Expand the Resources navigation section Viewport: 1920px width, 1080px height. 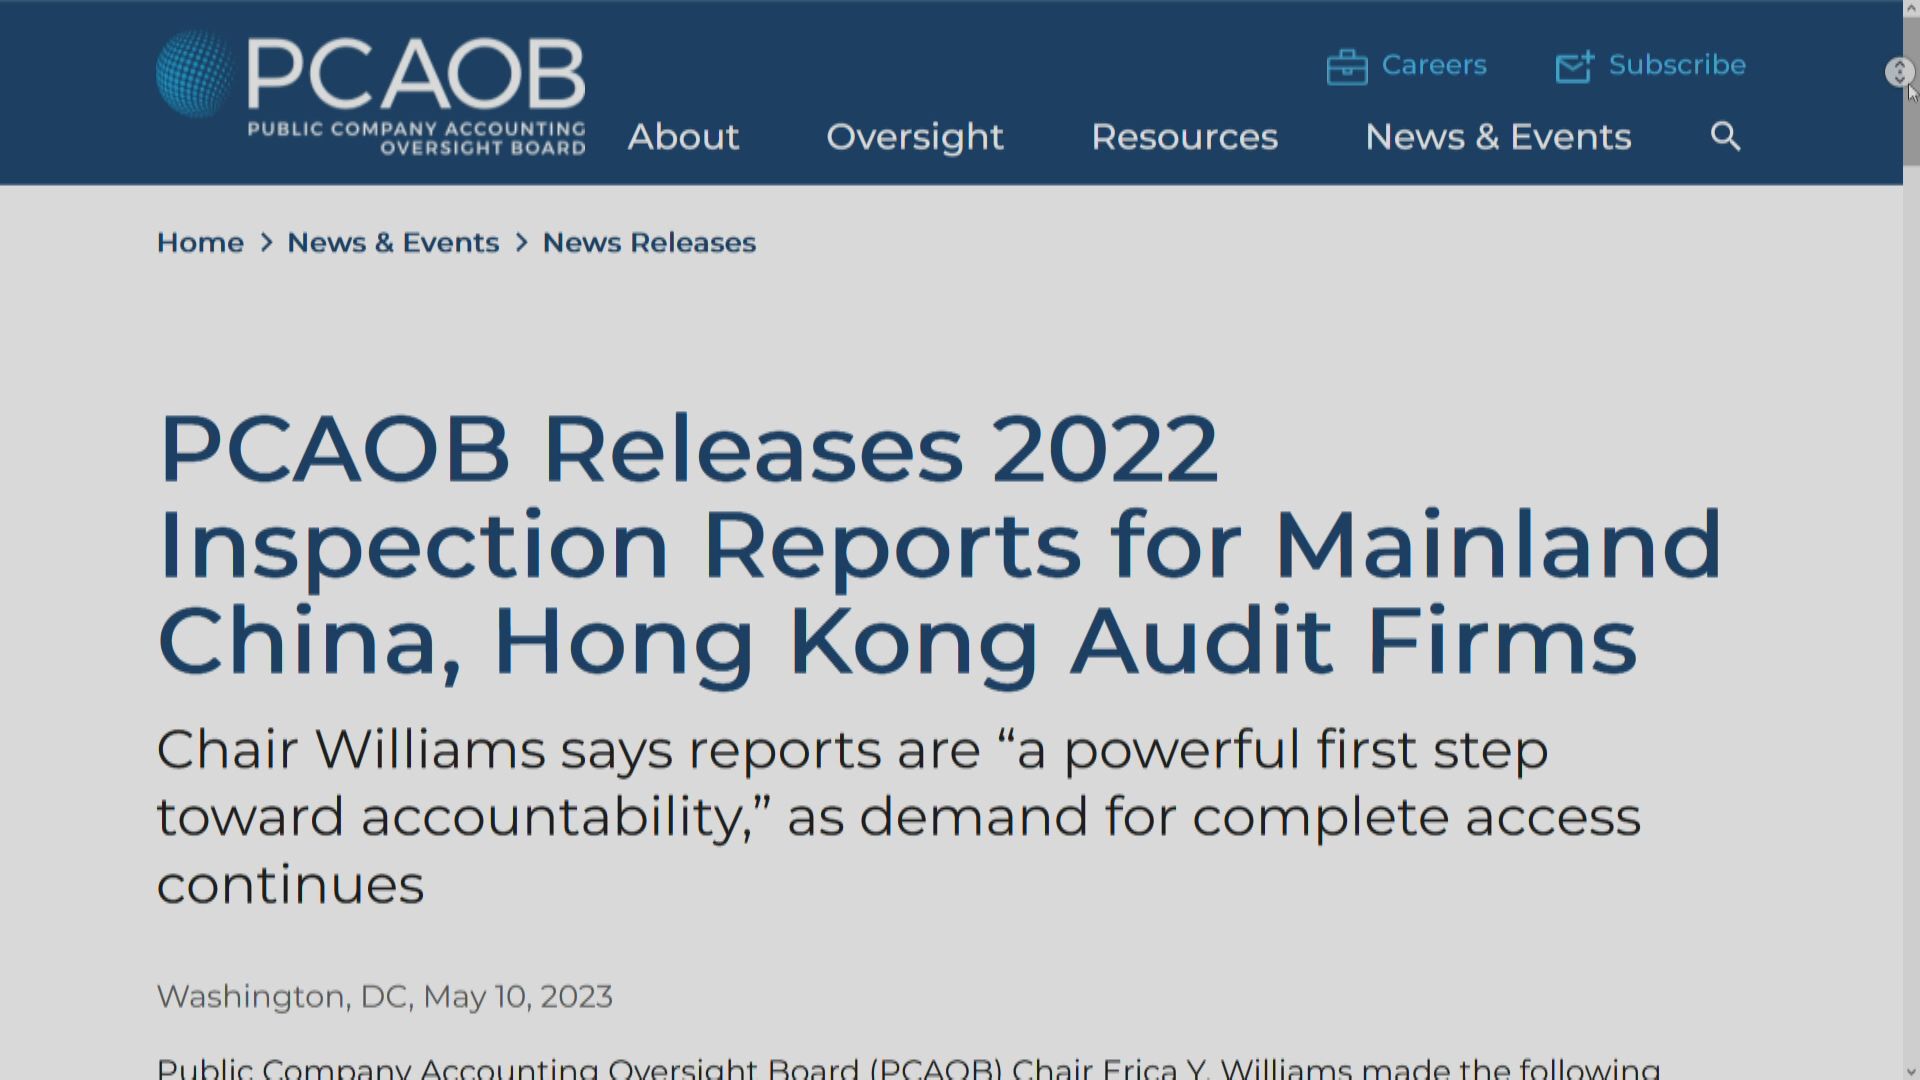coord(1185,137)
